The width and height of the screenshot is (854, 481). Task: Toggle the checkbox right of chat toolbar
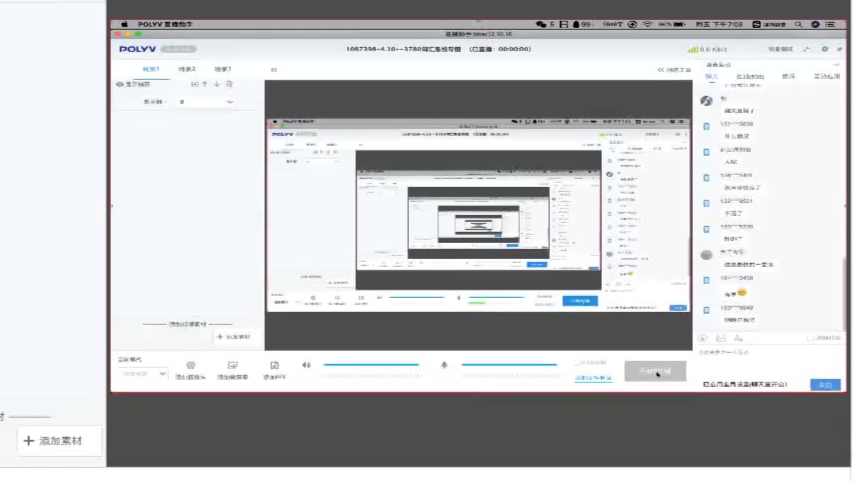tap(810, 338)
